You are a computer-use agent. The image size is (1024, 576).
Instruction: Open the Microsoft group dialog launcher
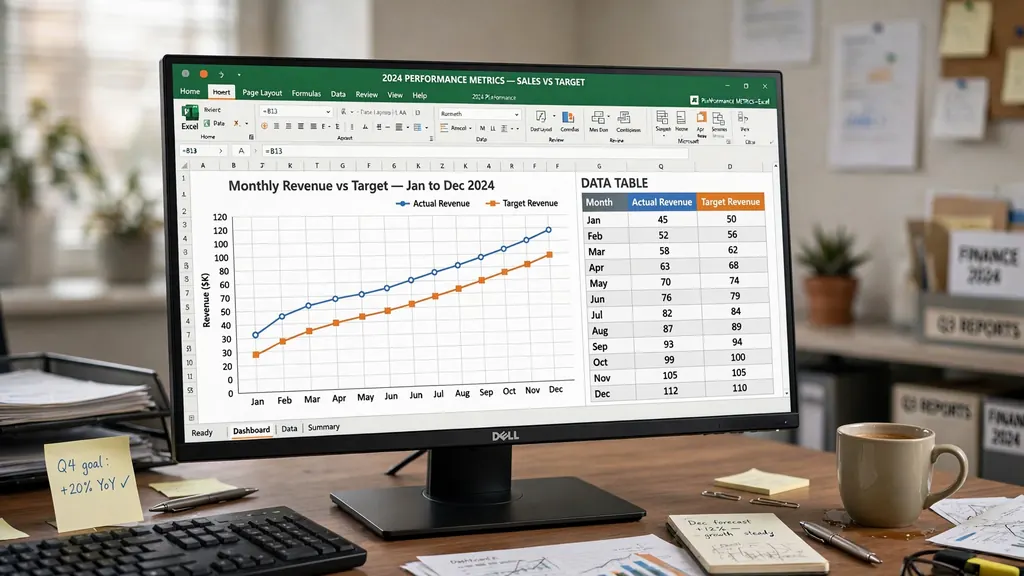point(728,142)
